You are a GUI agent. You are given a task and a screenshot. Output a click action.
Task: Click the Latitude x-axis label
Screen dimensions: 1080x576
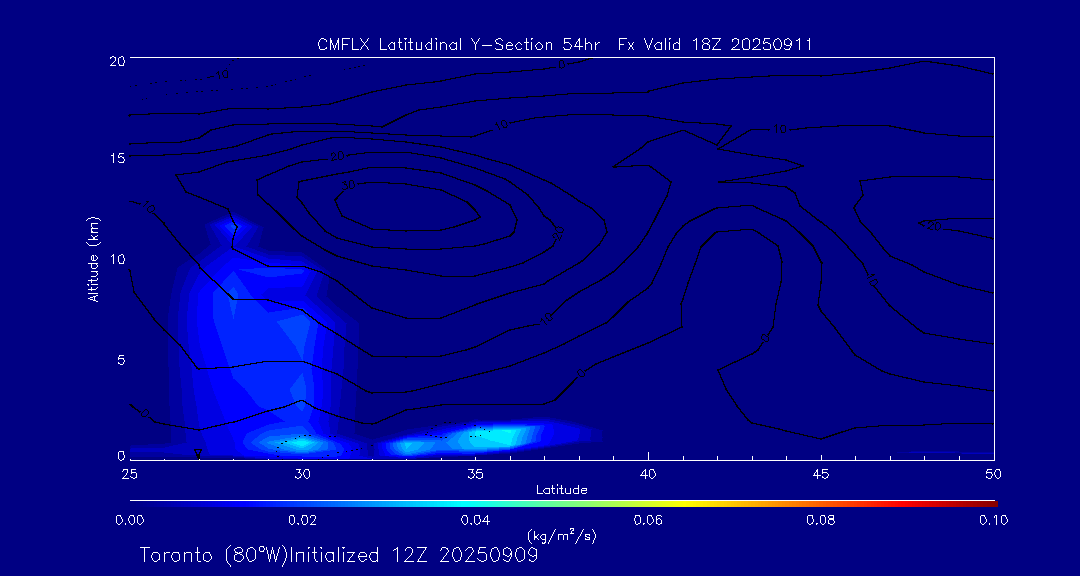point(559,489)
